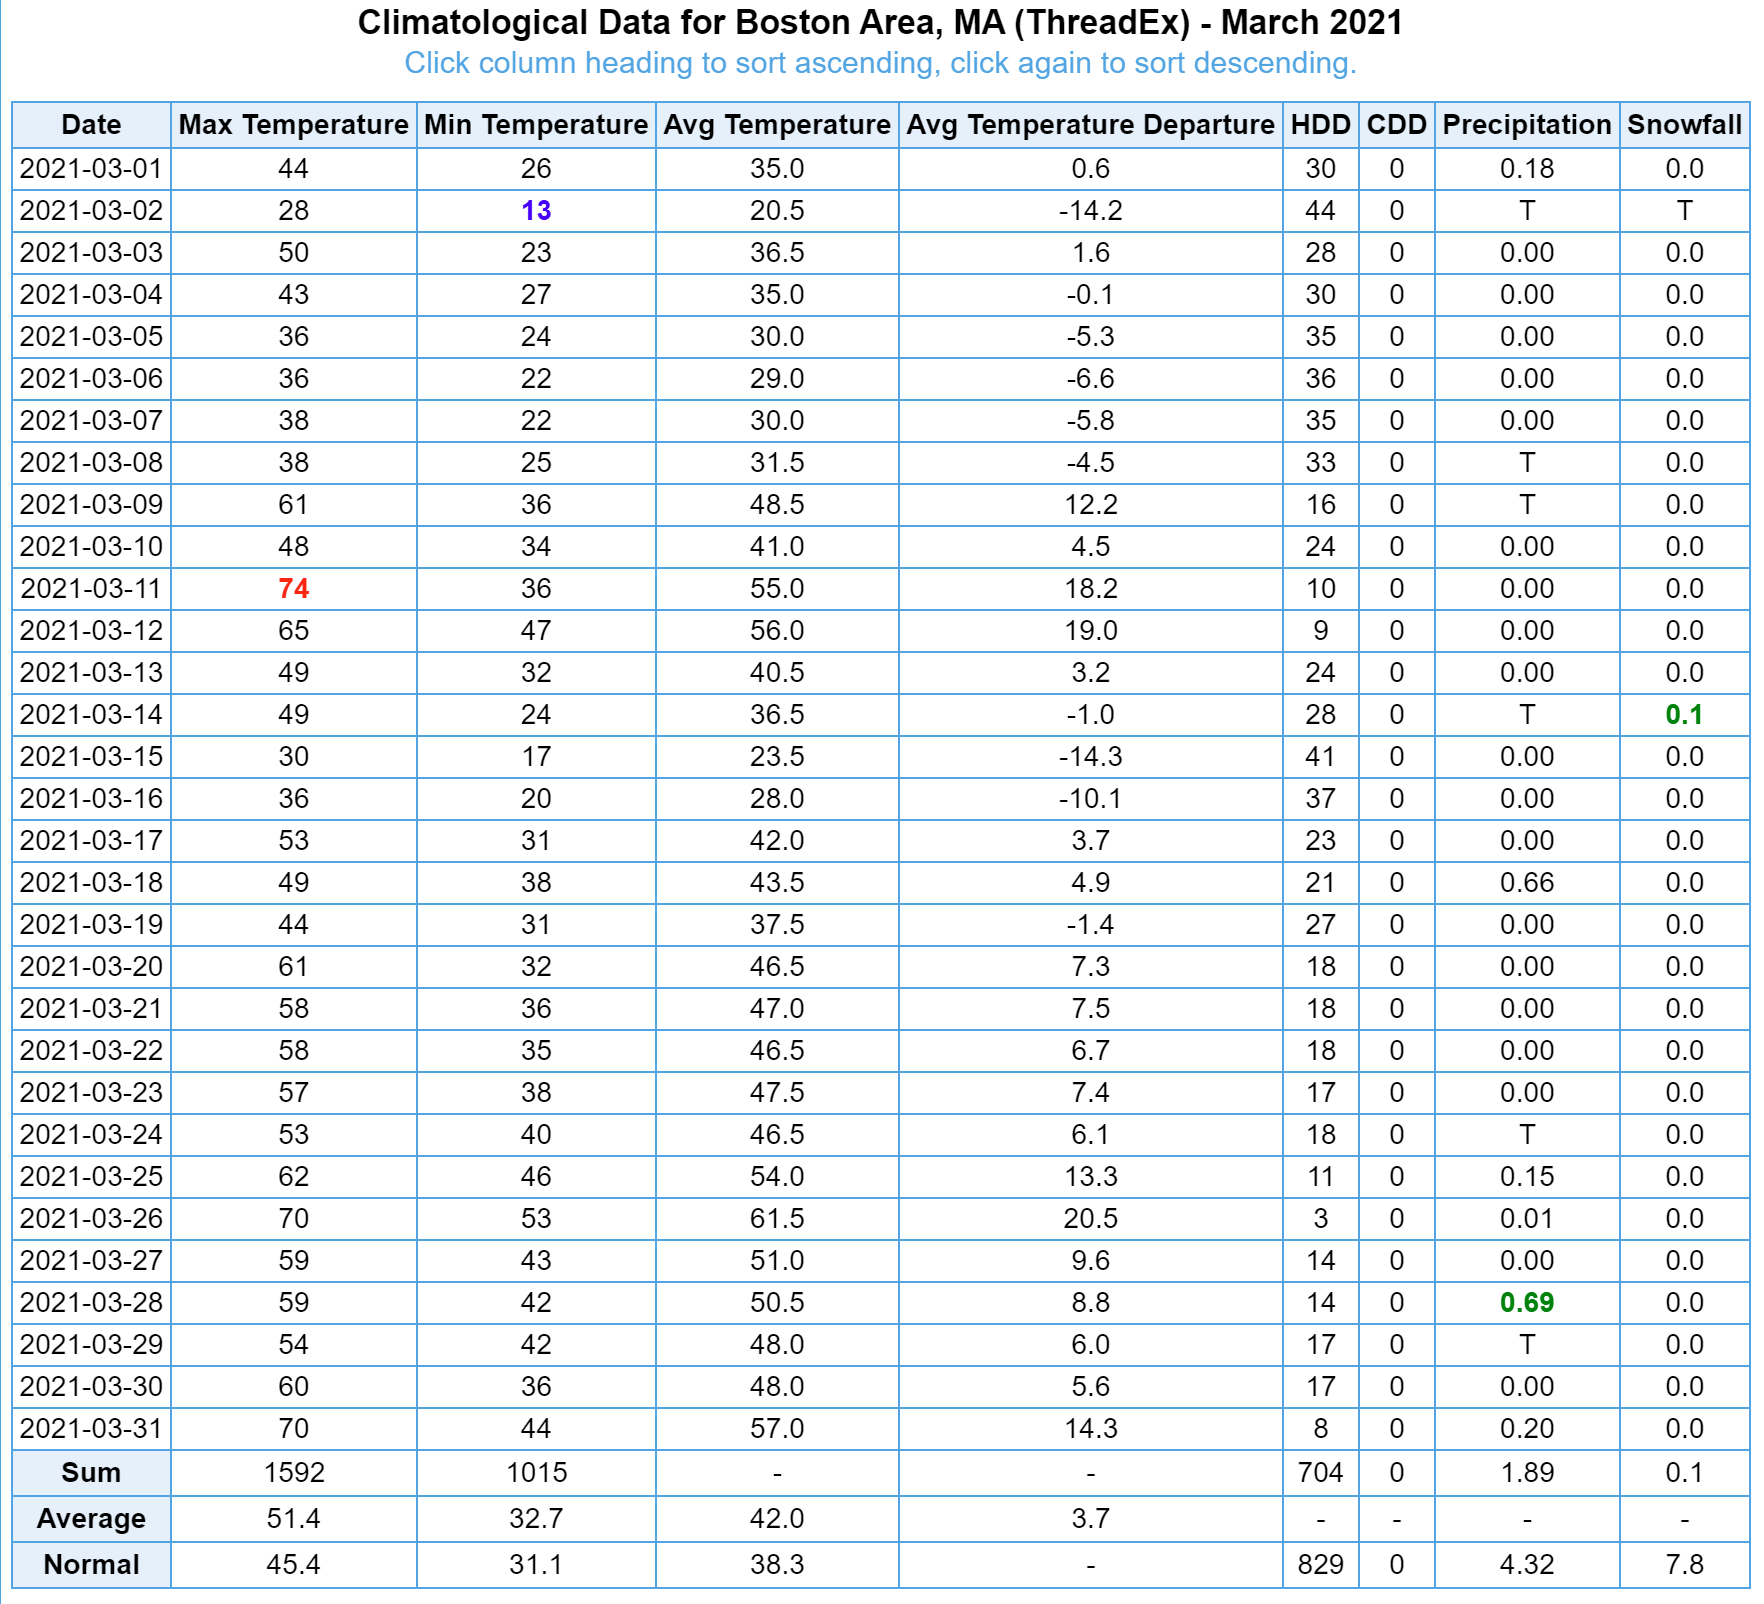
Task: Select the HDD sum value 704
Action: pos(1320,1473)
